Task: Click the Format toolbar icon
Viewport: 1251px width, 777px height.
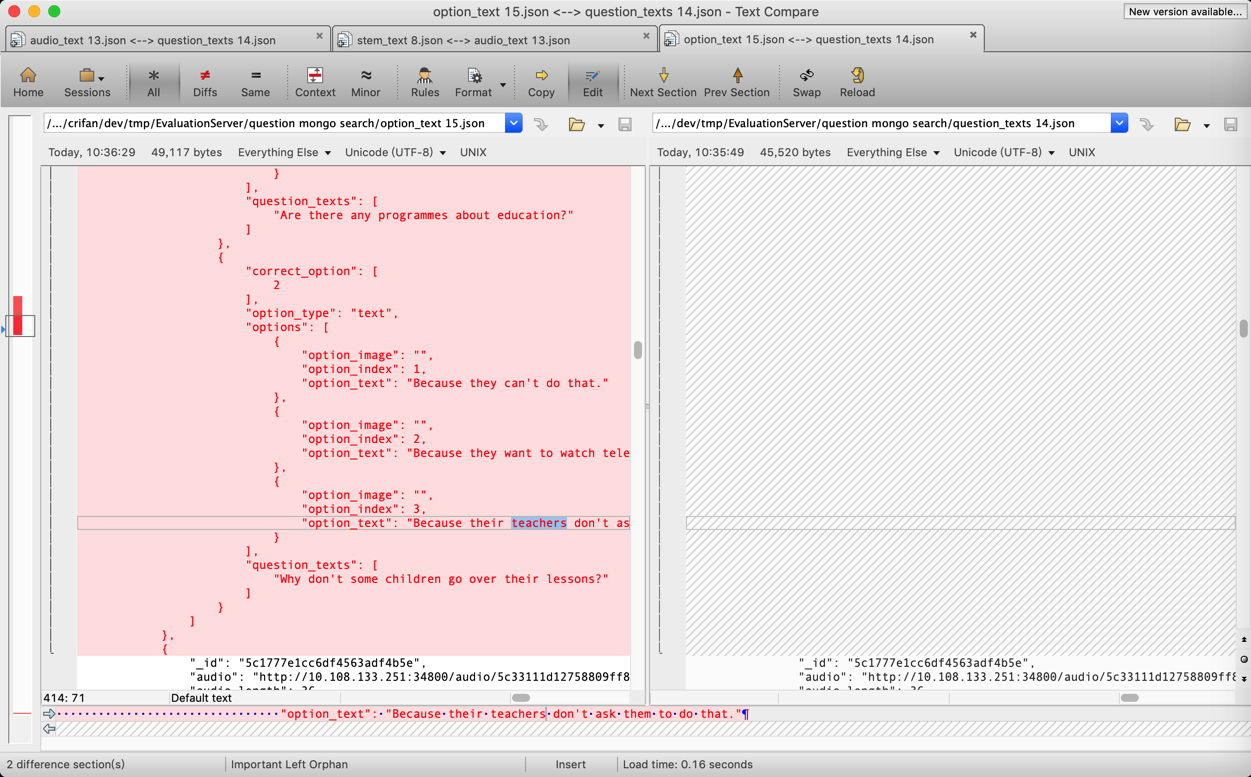Action: [473, 82]
